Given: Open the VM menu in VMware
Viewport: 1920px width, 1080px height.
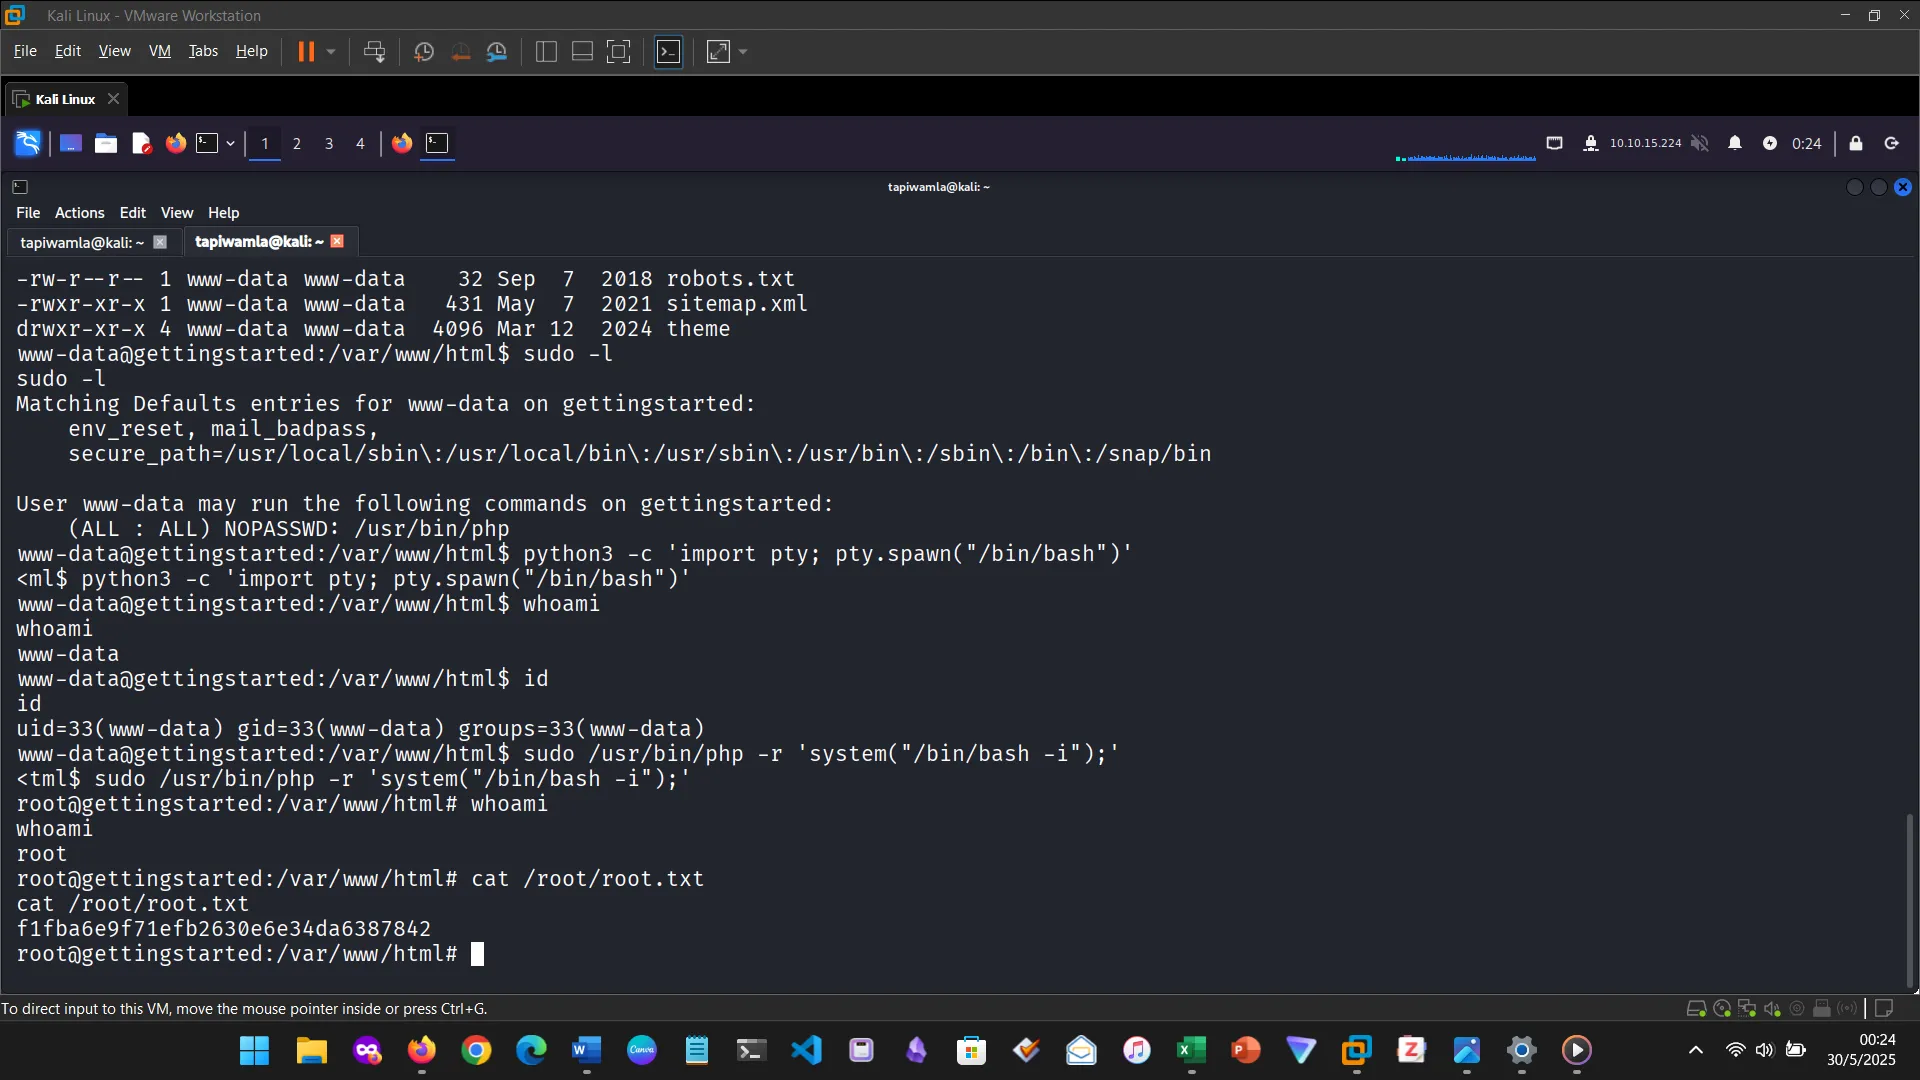Looking at the screenshot, I should point(160,51).
